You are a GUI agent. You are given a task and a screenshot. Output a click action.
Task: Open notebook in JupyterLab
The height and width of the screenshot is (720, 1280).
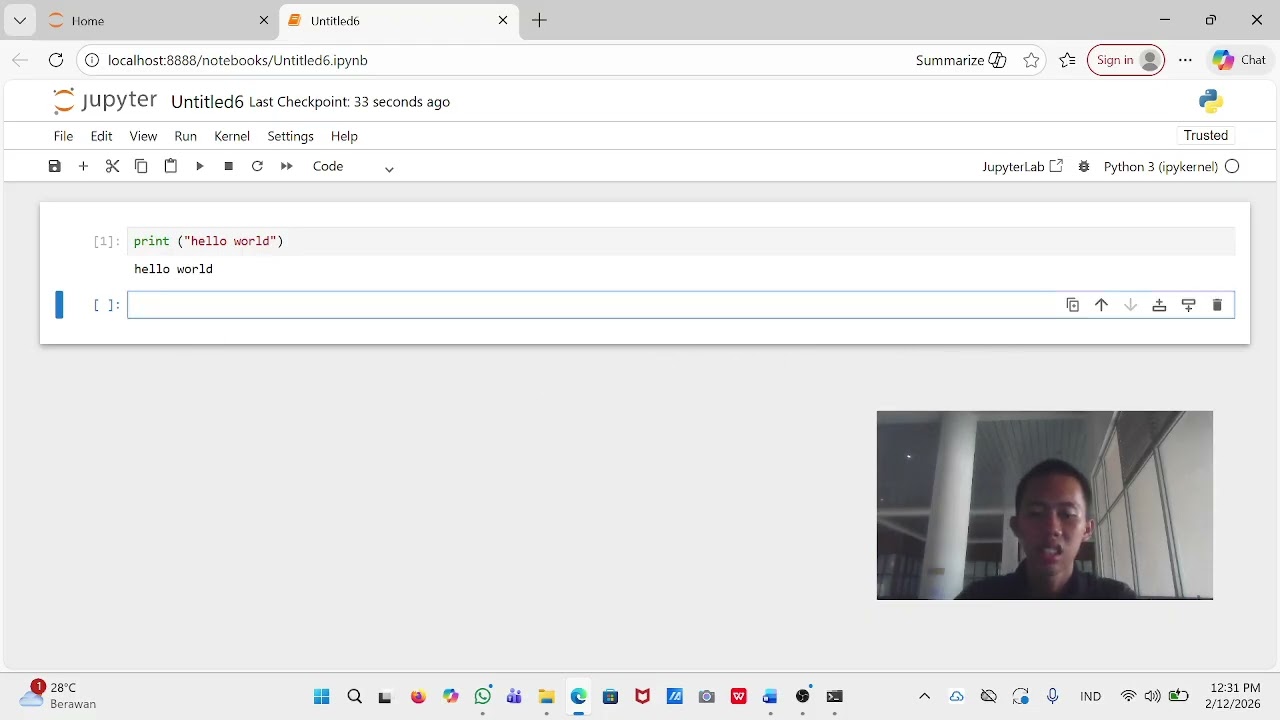[x=1022, y=167]
